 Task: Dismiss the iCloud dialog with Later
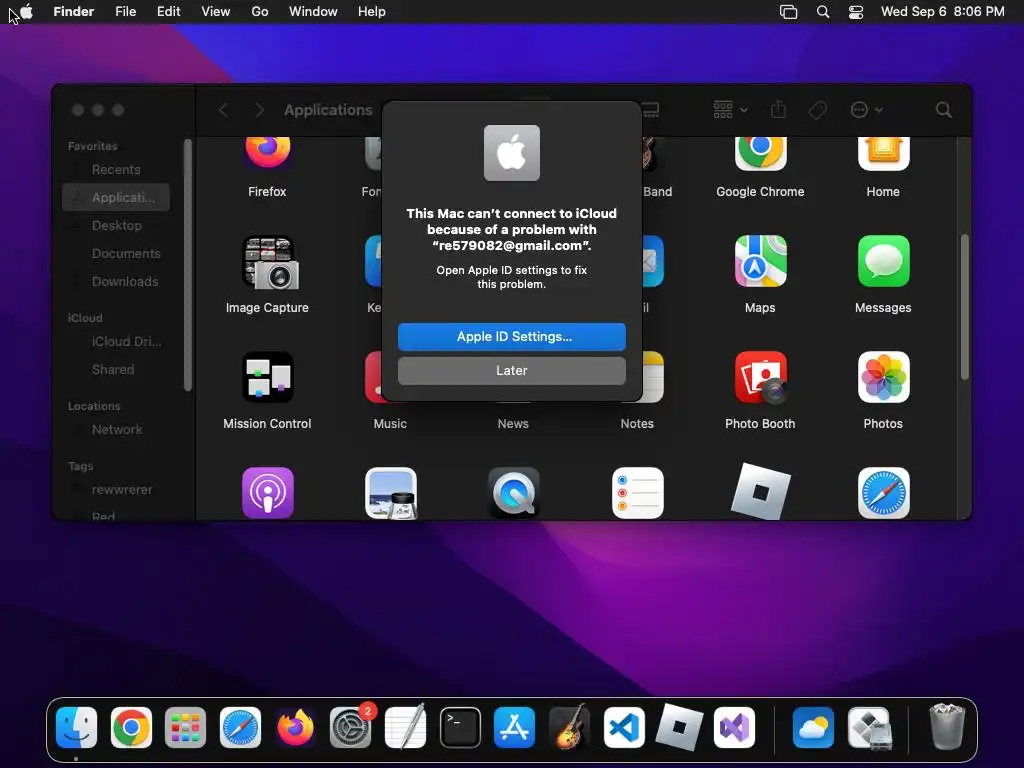(x=511, y=370)
